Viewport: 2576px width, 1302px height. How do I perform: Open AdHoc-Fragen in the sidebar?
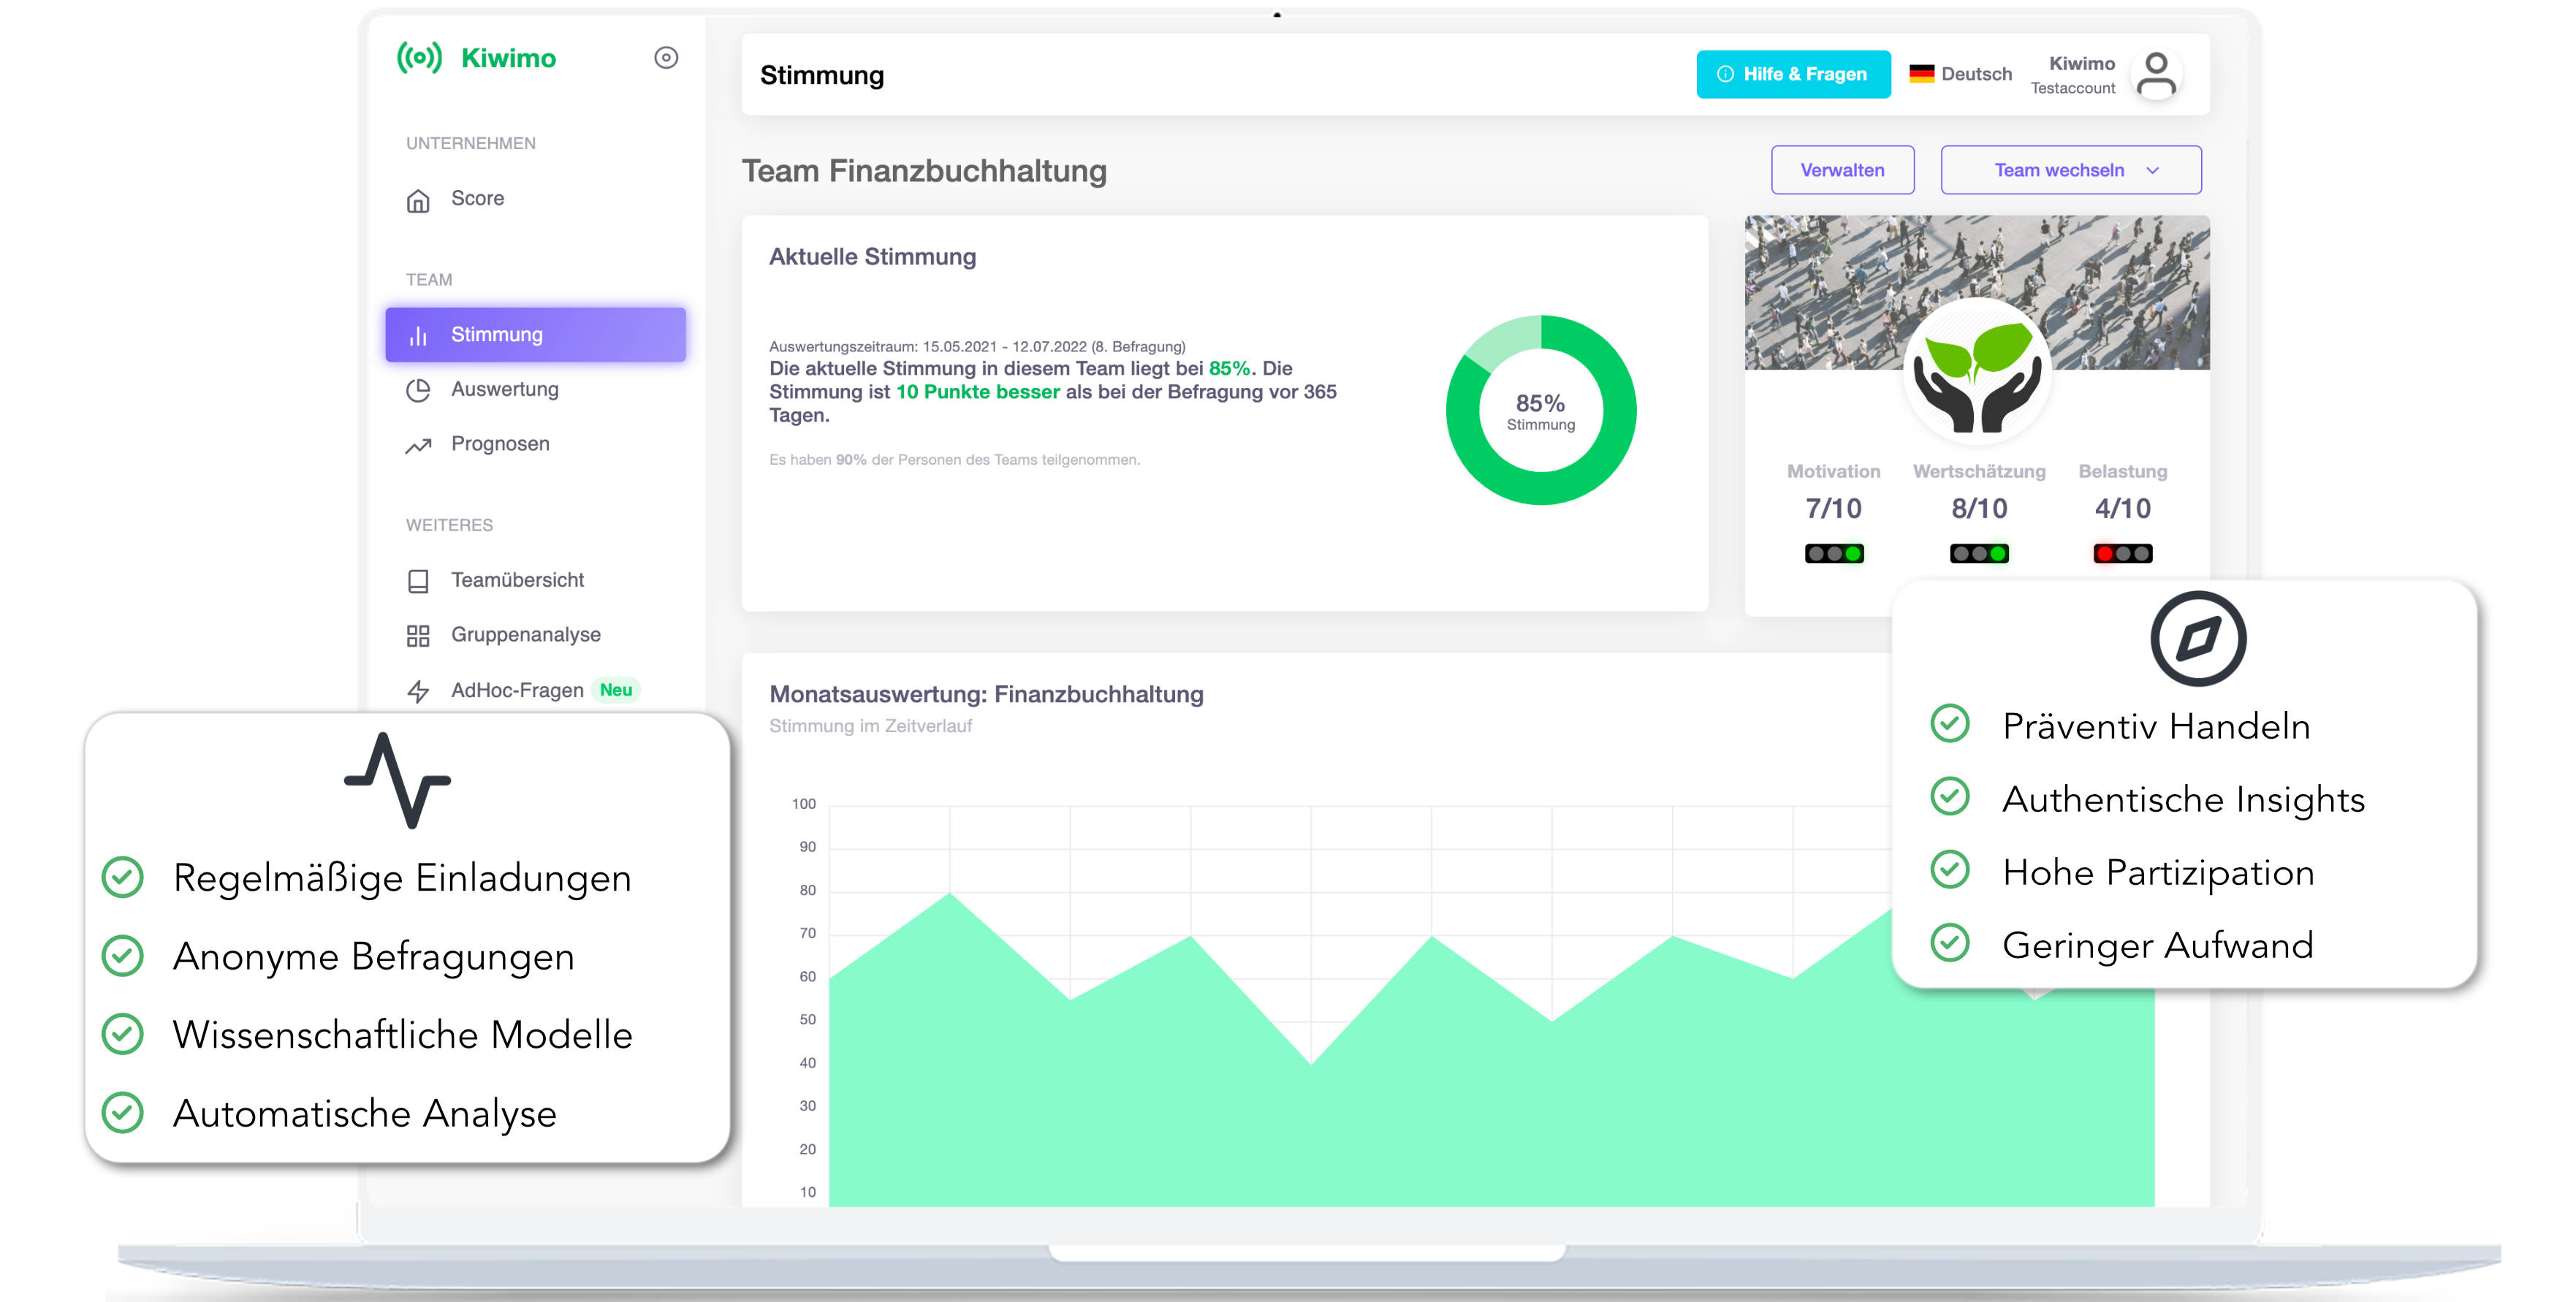[x=535, y=690]
